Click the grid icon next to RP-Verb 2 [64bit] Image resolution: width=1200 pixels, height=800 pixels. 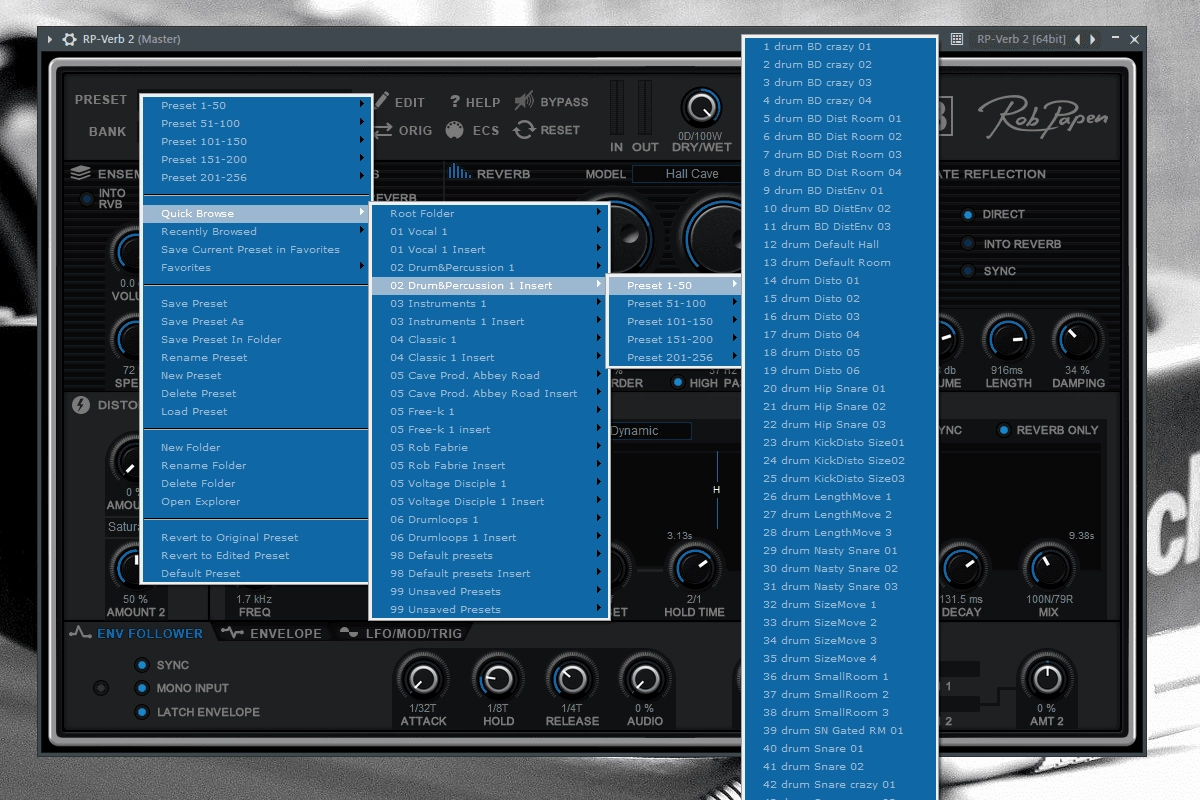click(957, 39)
